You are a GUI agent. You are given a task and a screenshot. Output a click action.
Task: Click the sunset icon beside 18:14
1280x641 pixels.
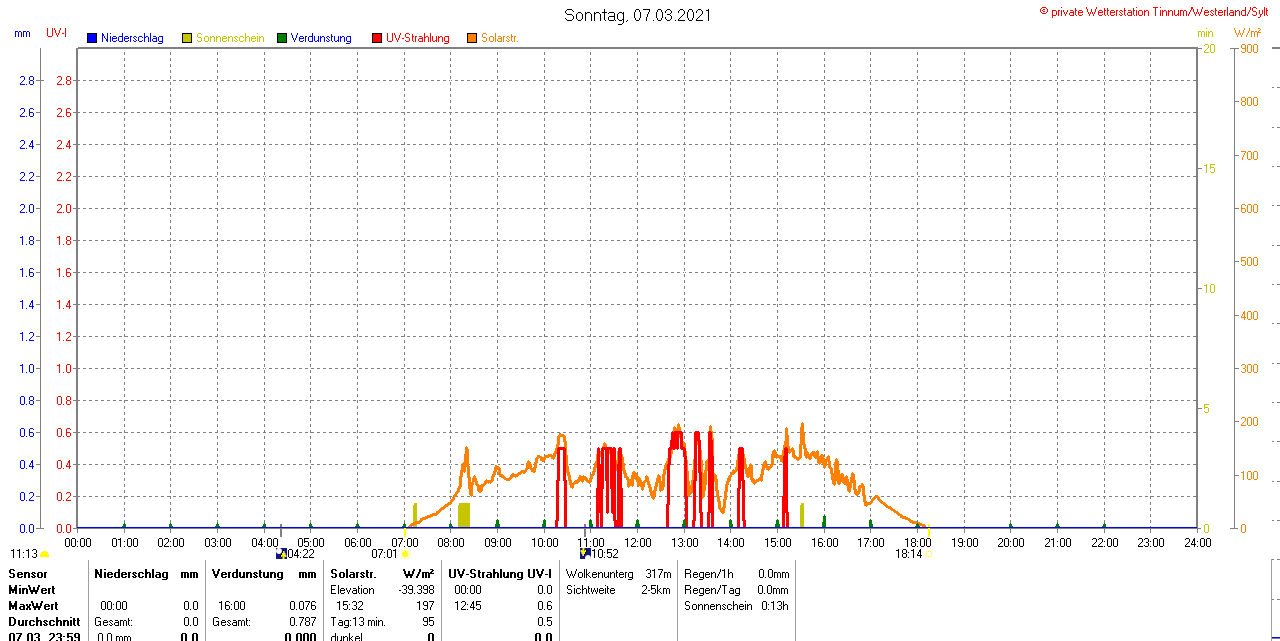point(929,554)
